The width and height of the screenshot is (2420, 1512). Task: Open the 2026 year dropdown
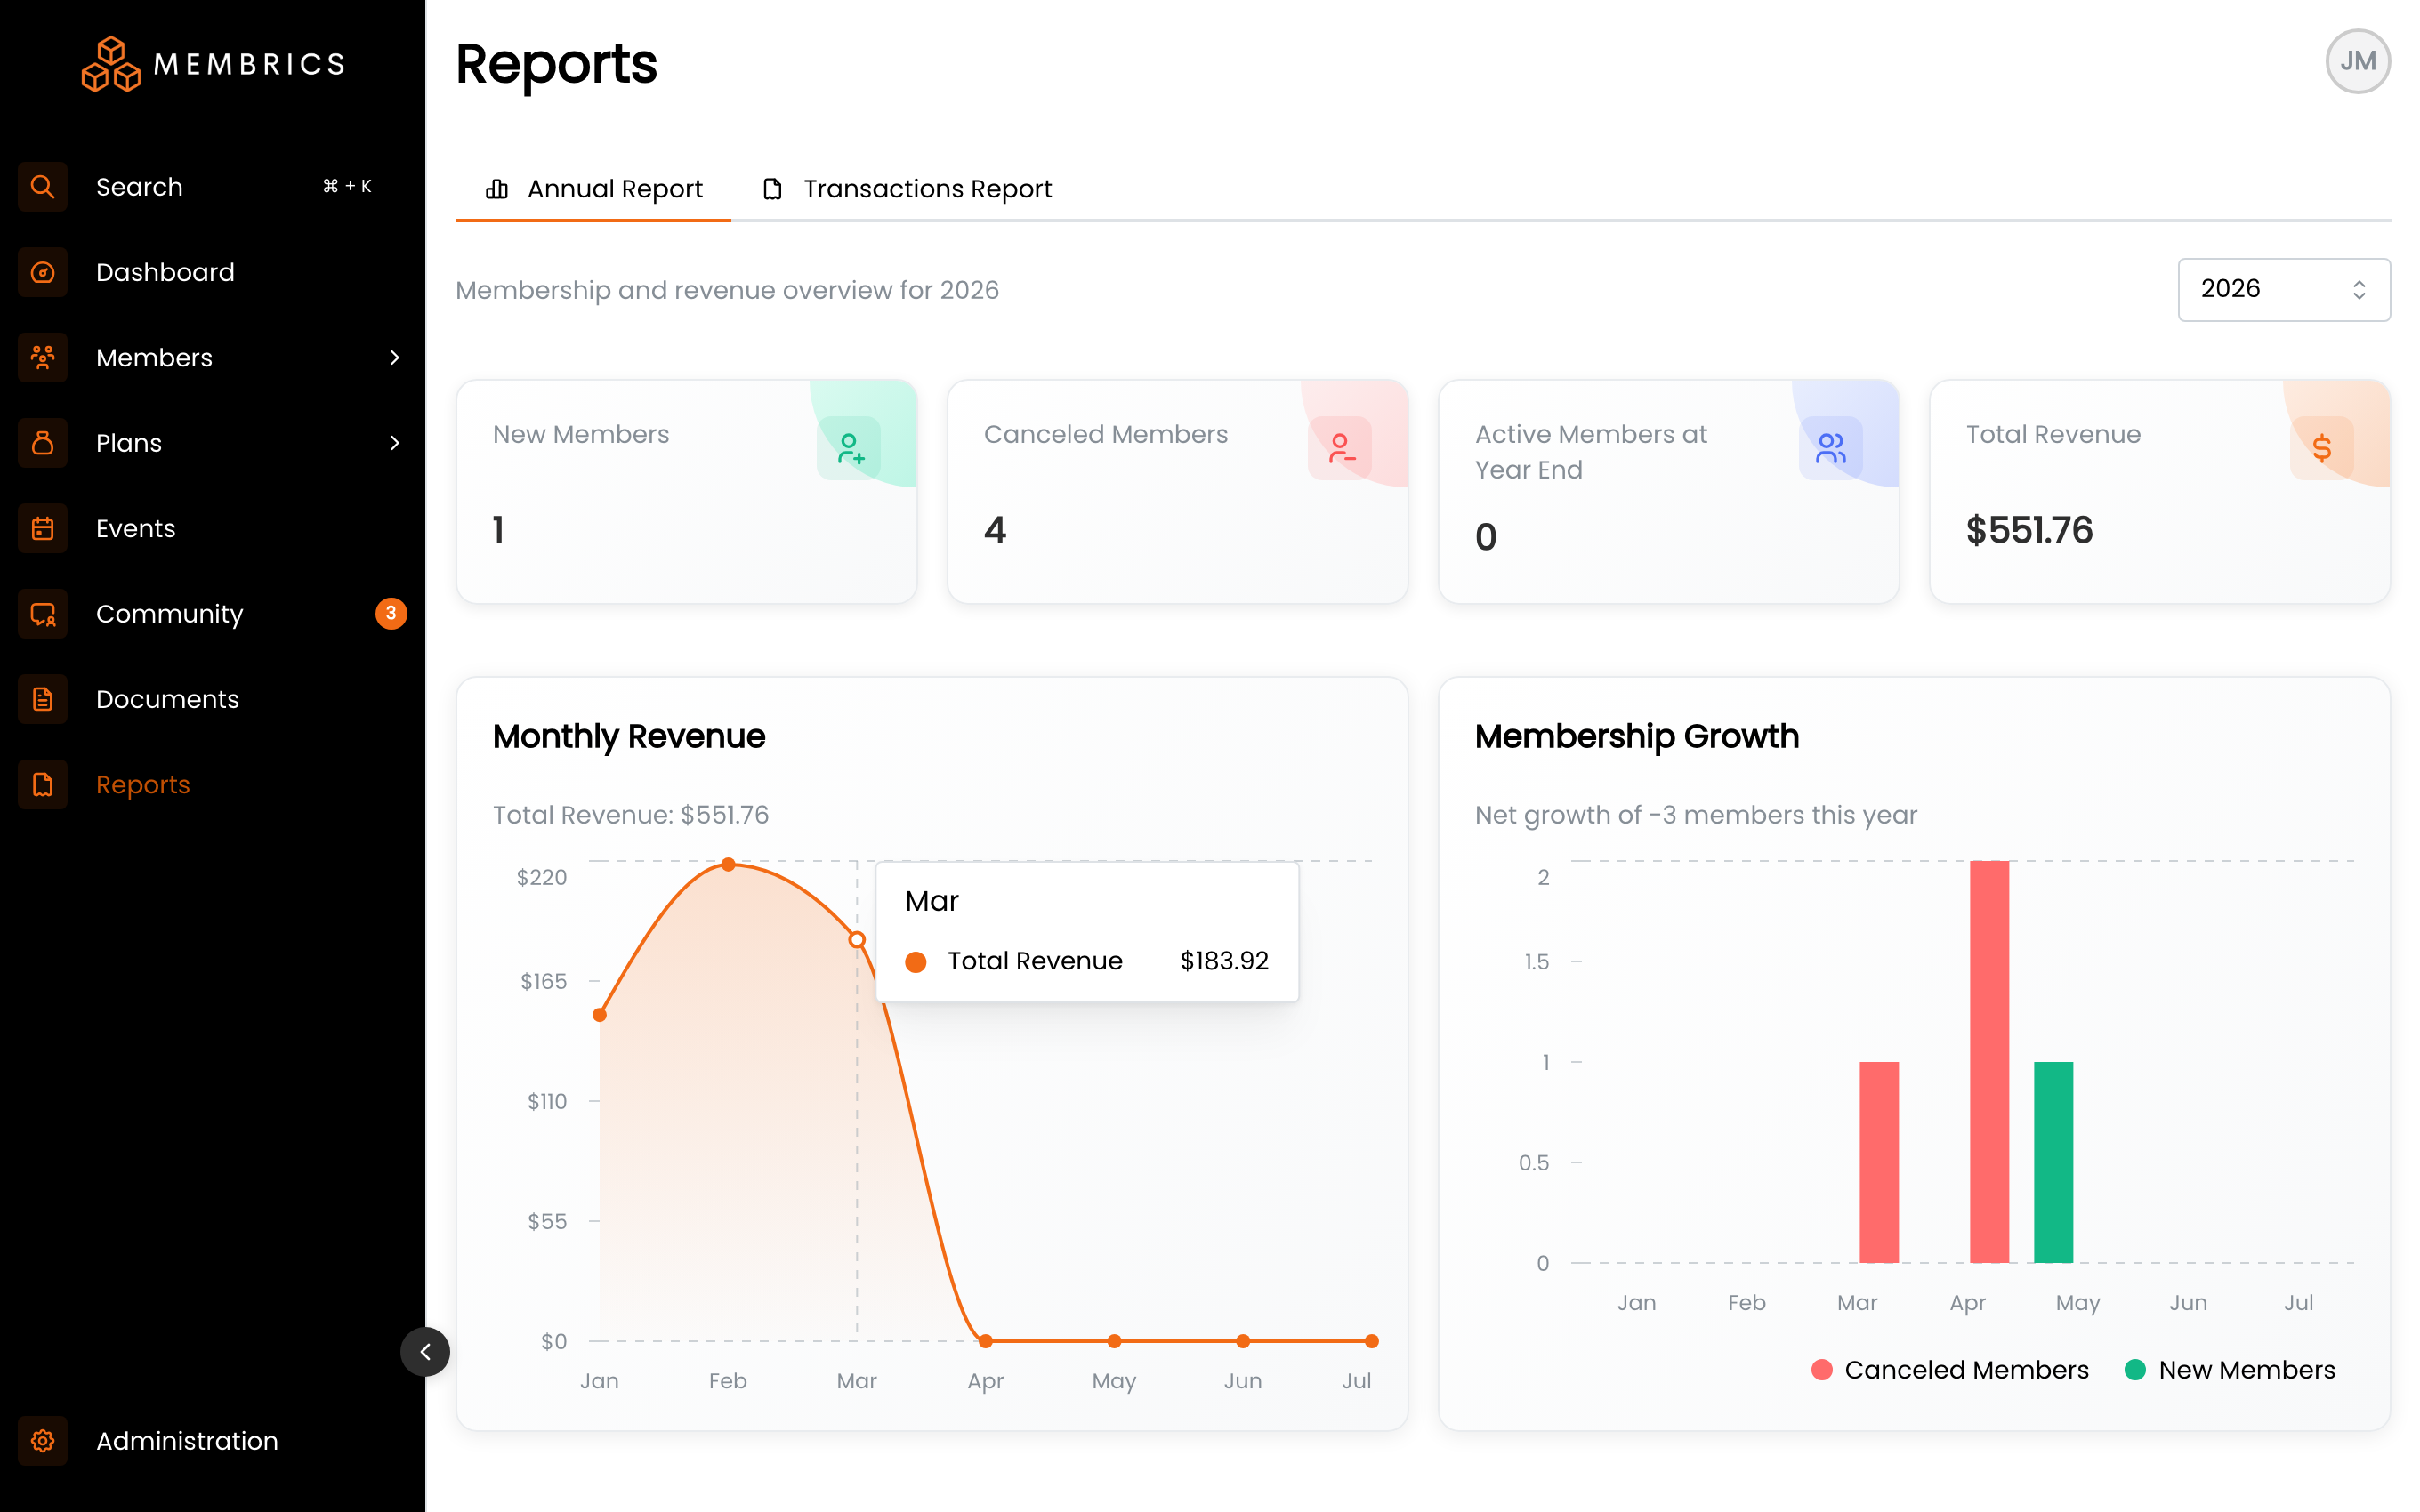point(2284,289)
